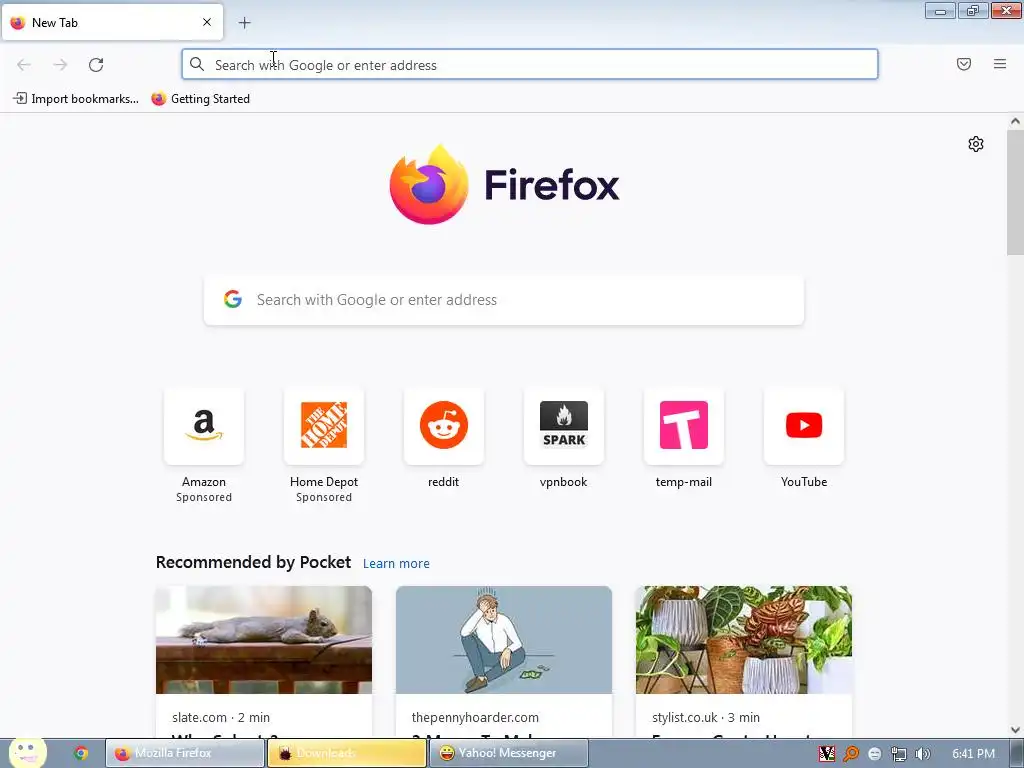
Task: Go back one page
Action: (x=24, y=65)
